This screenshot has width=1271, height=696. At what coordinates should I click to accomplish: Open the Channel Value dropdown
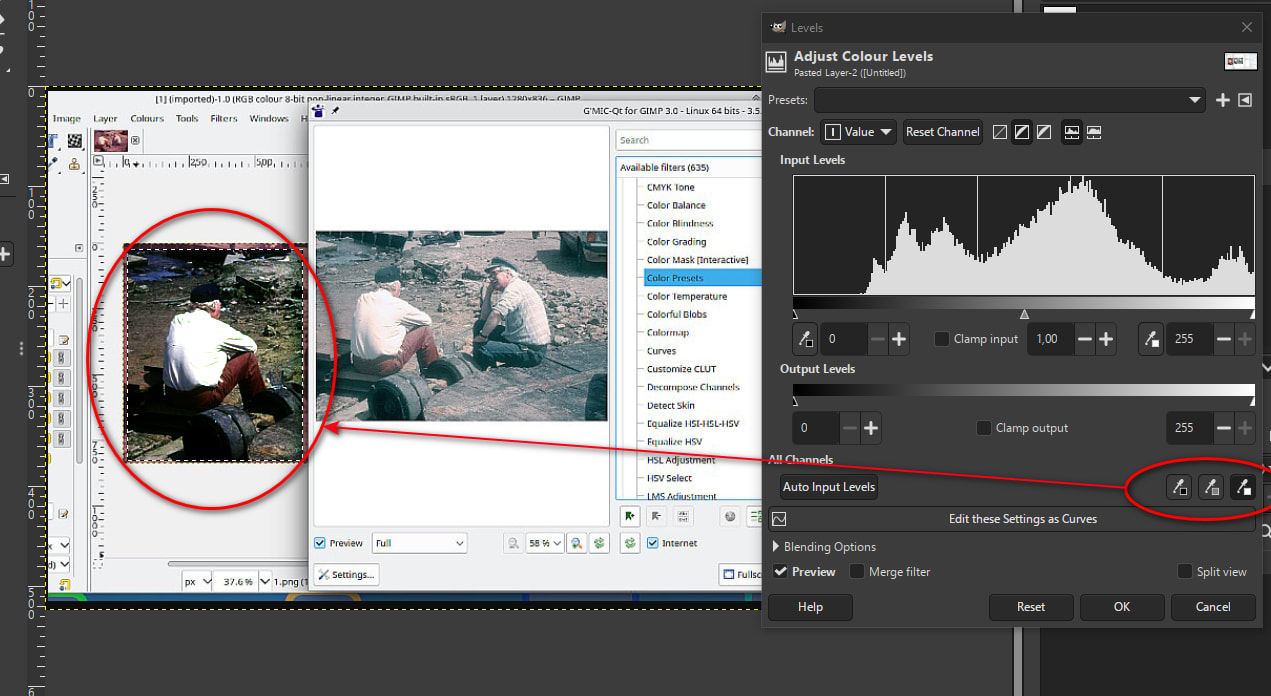tap(858, 132)
